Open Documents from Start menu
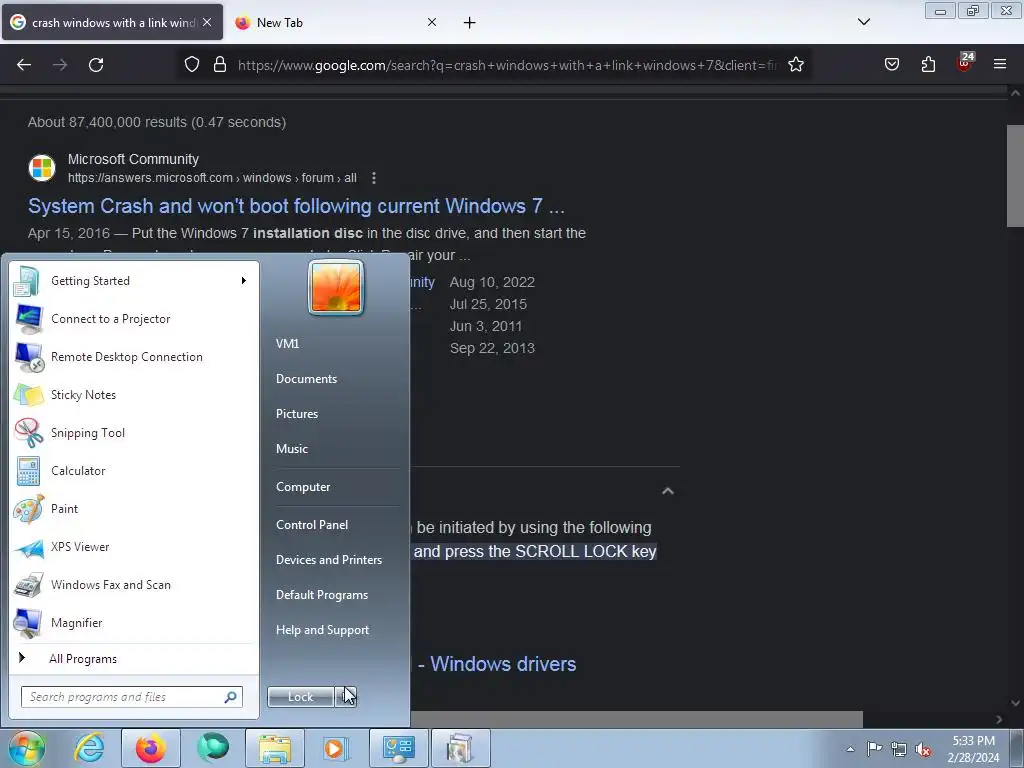1024x768 pixels. [306, 379]
